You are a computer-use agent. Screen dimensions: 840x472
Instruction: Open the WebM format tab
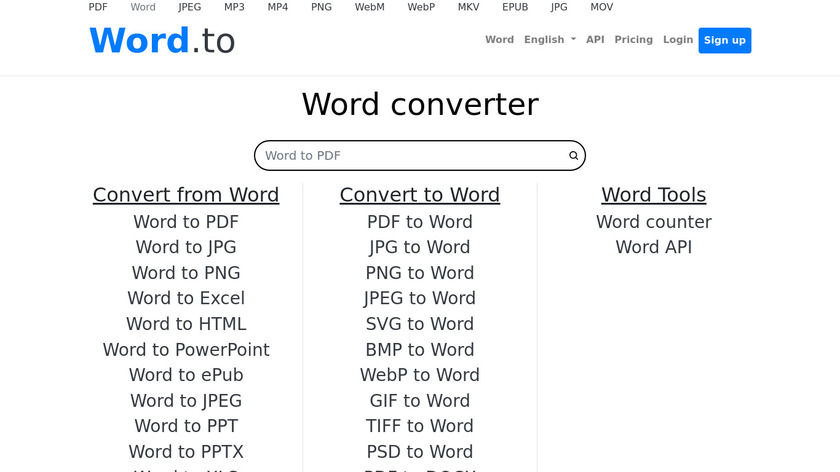tap(370, 7)
